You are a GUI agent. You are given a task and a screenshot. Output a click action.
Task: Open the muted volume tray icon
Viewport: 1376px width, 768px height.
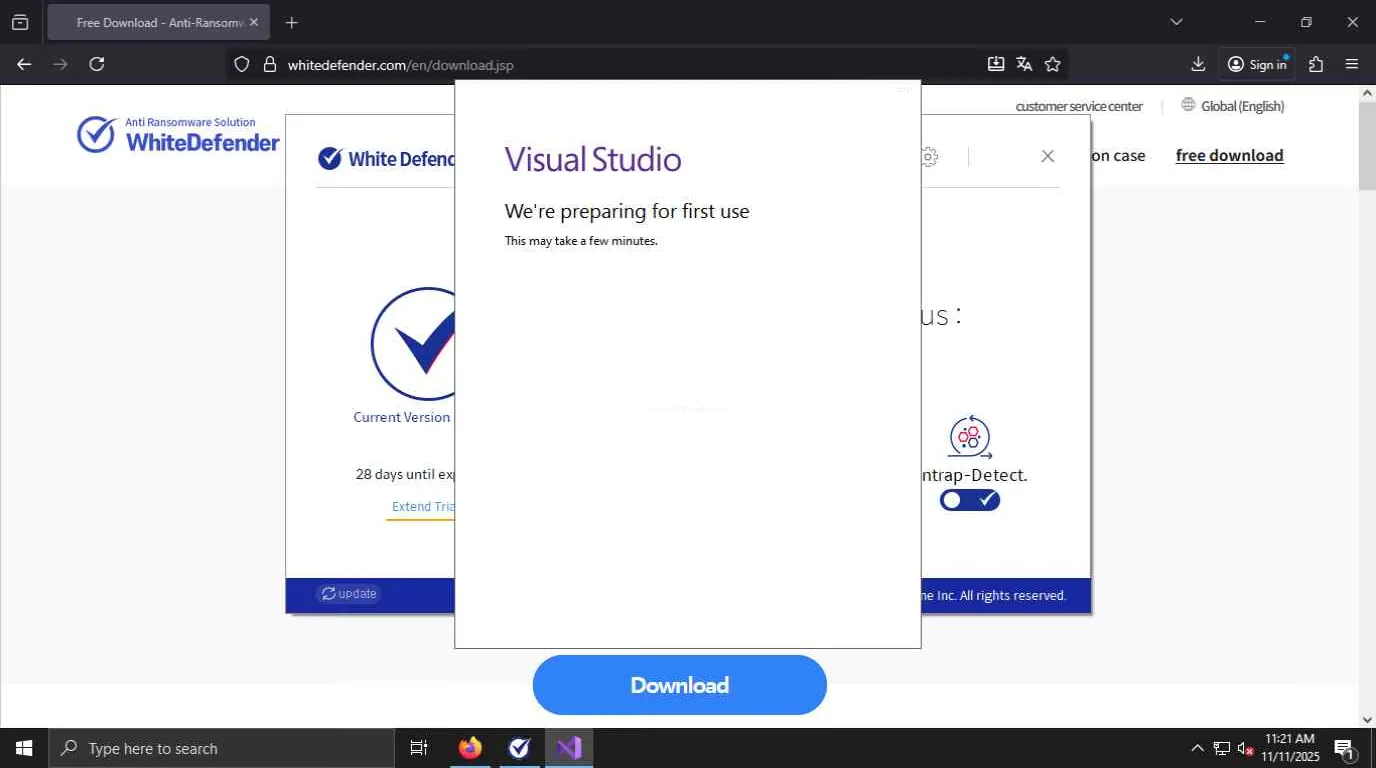click(1246, 748)
